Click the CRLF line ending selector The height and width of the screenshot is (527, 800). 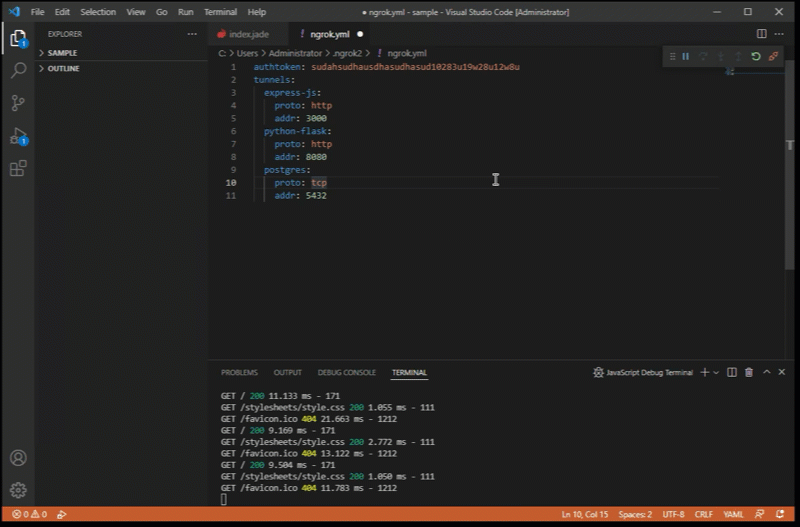[704, 514]
